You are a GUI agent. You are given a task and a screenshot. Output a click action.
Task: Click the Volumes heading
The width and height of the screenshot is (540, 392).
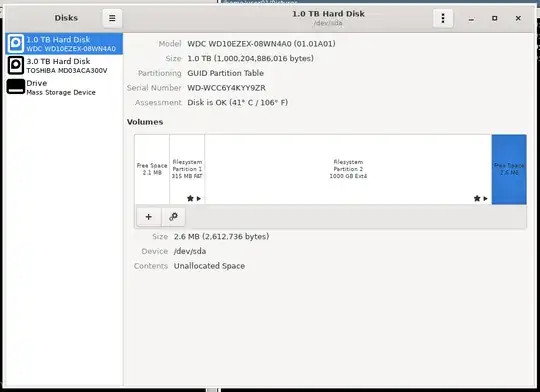[145, 122]
